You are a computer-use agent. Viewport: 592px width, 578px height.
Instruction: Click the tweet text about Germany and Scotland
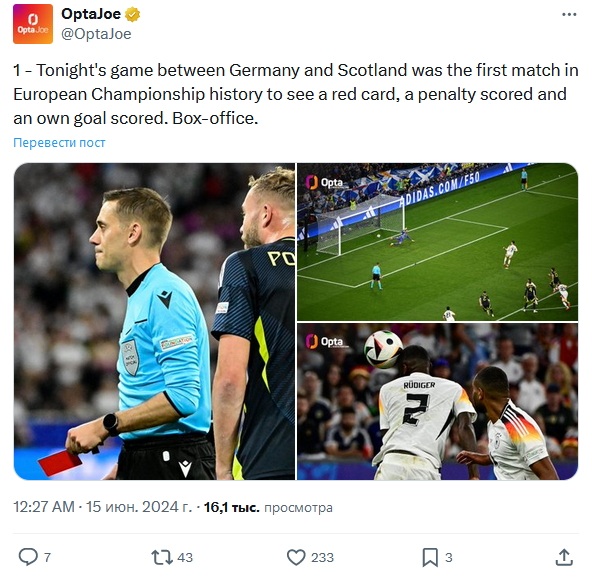(x=296, y=94)
